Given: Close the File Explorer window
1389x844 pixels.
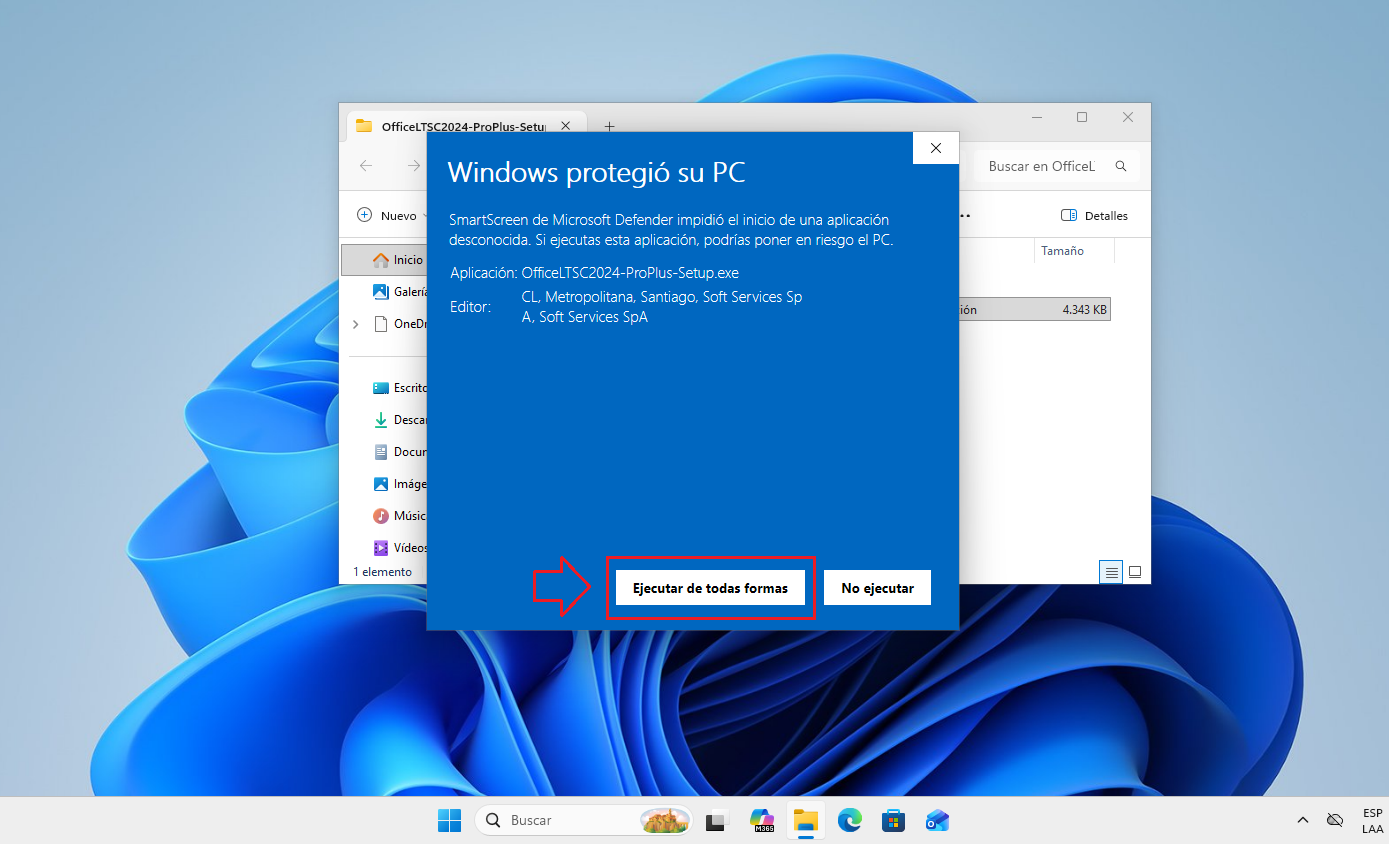Looking at the screenshot, I should pos(1127,117).
